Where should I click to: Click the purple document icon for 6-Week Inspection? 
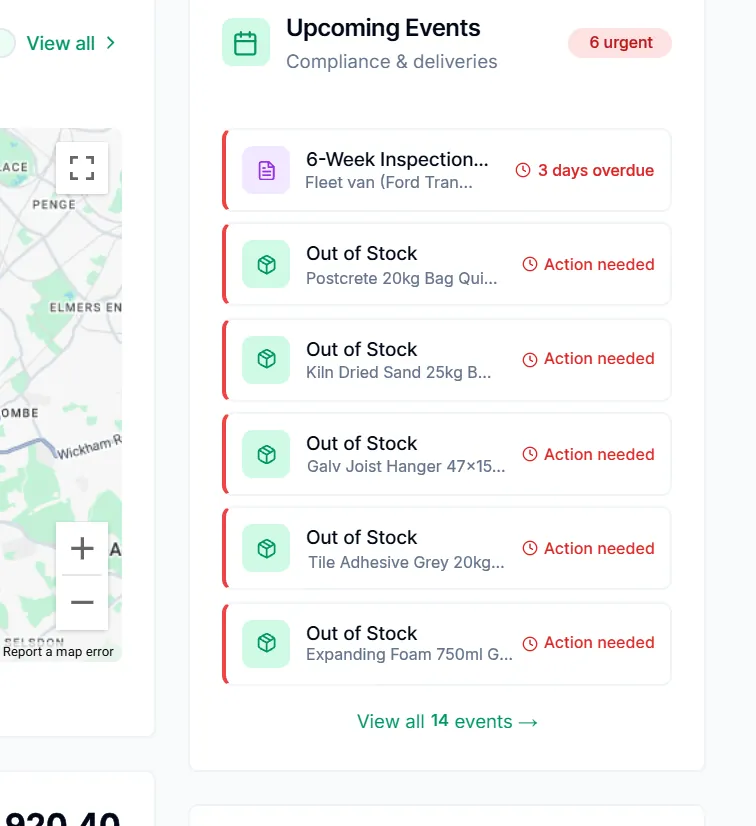266,170
